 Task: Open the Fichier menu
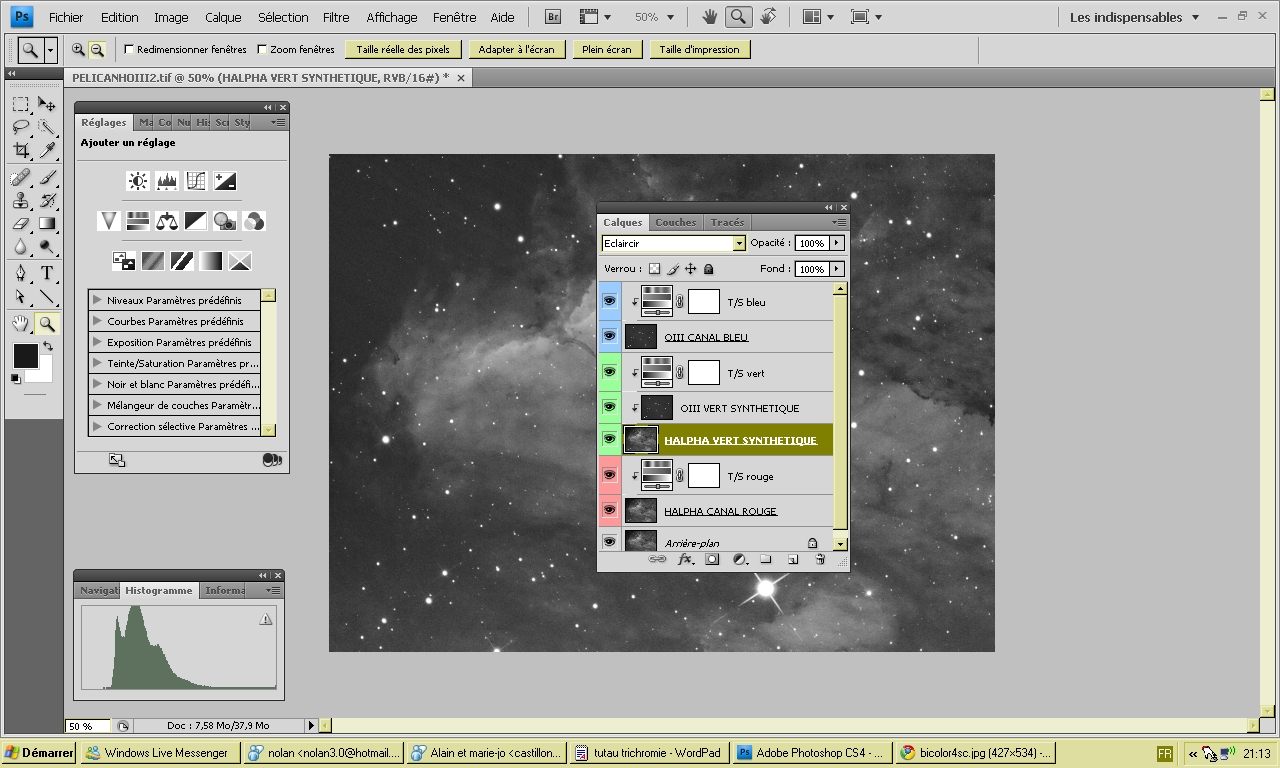pyautogui.click(x=66, y=17)
